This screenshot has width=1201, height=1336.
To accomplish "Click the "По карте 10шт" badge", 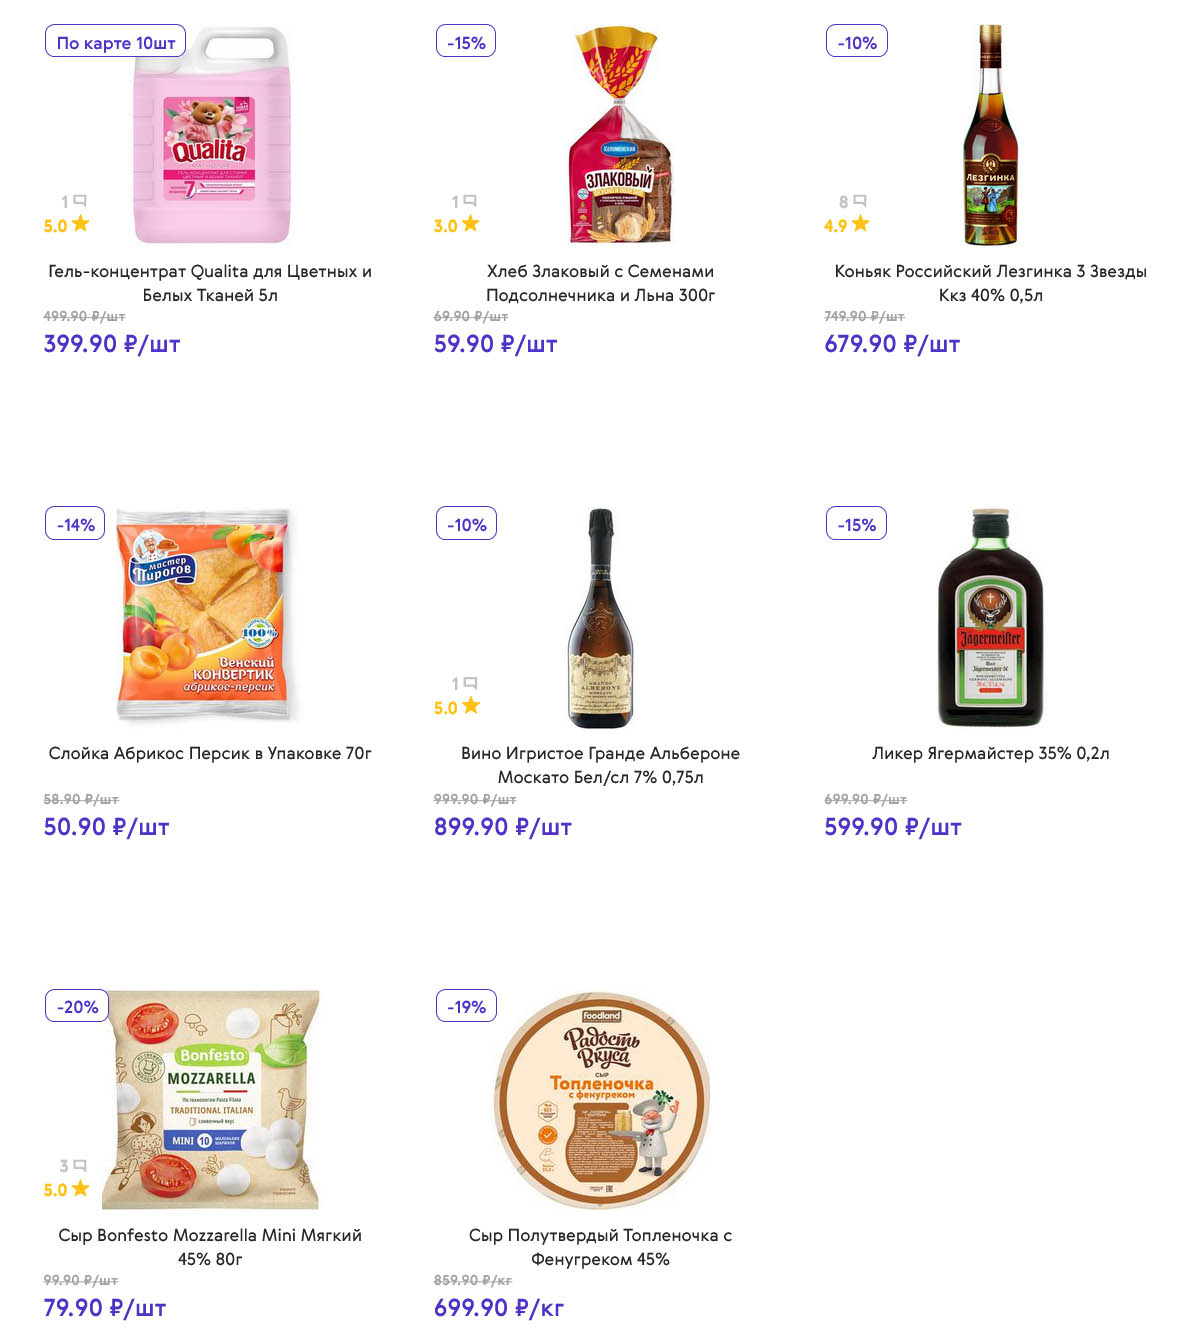I will (115, 42).
